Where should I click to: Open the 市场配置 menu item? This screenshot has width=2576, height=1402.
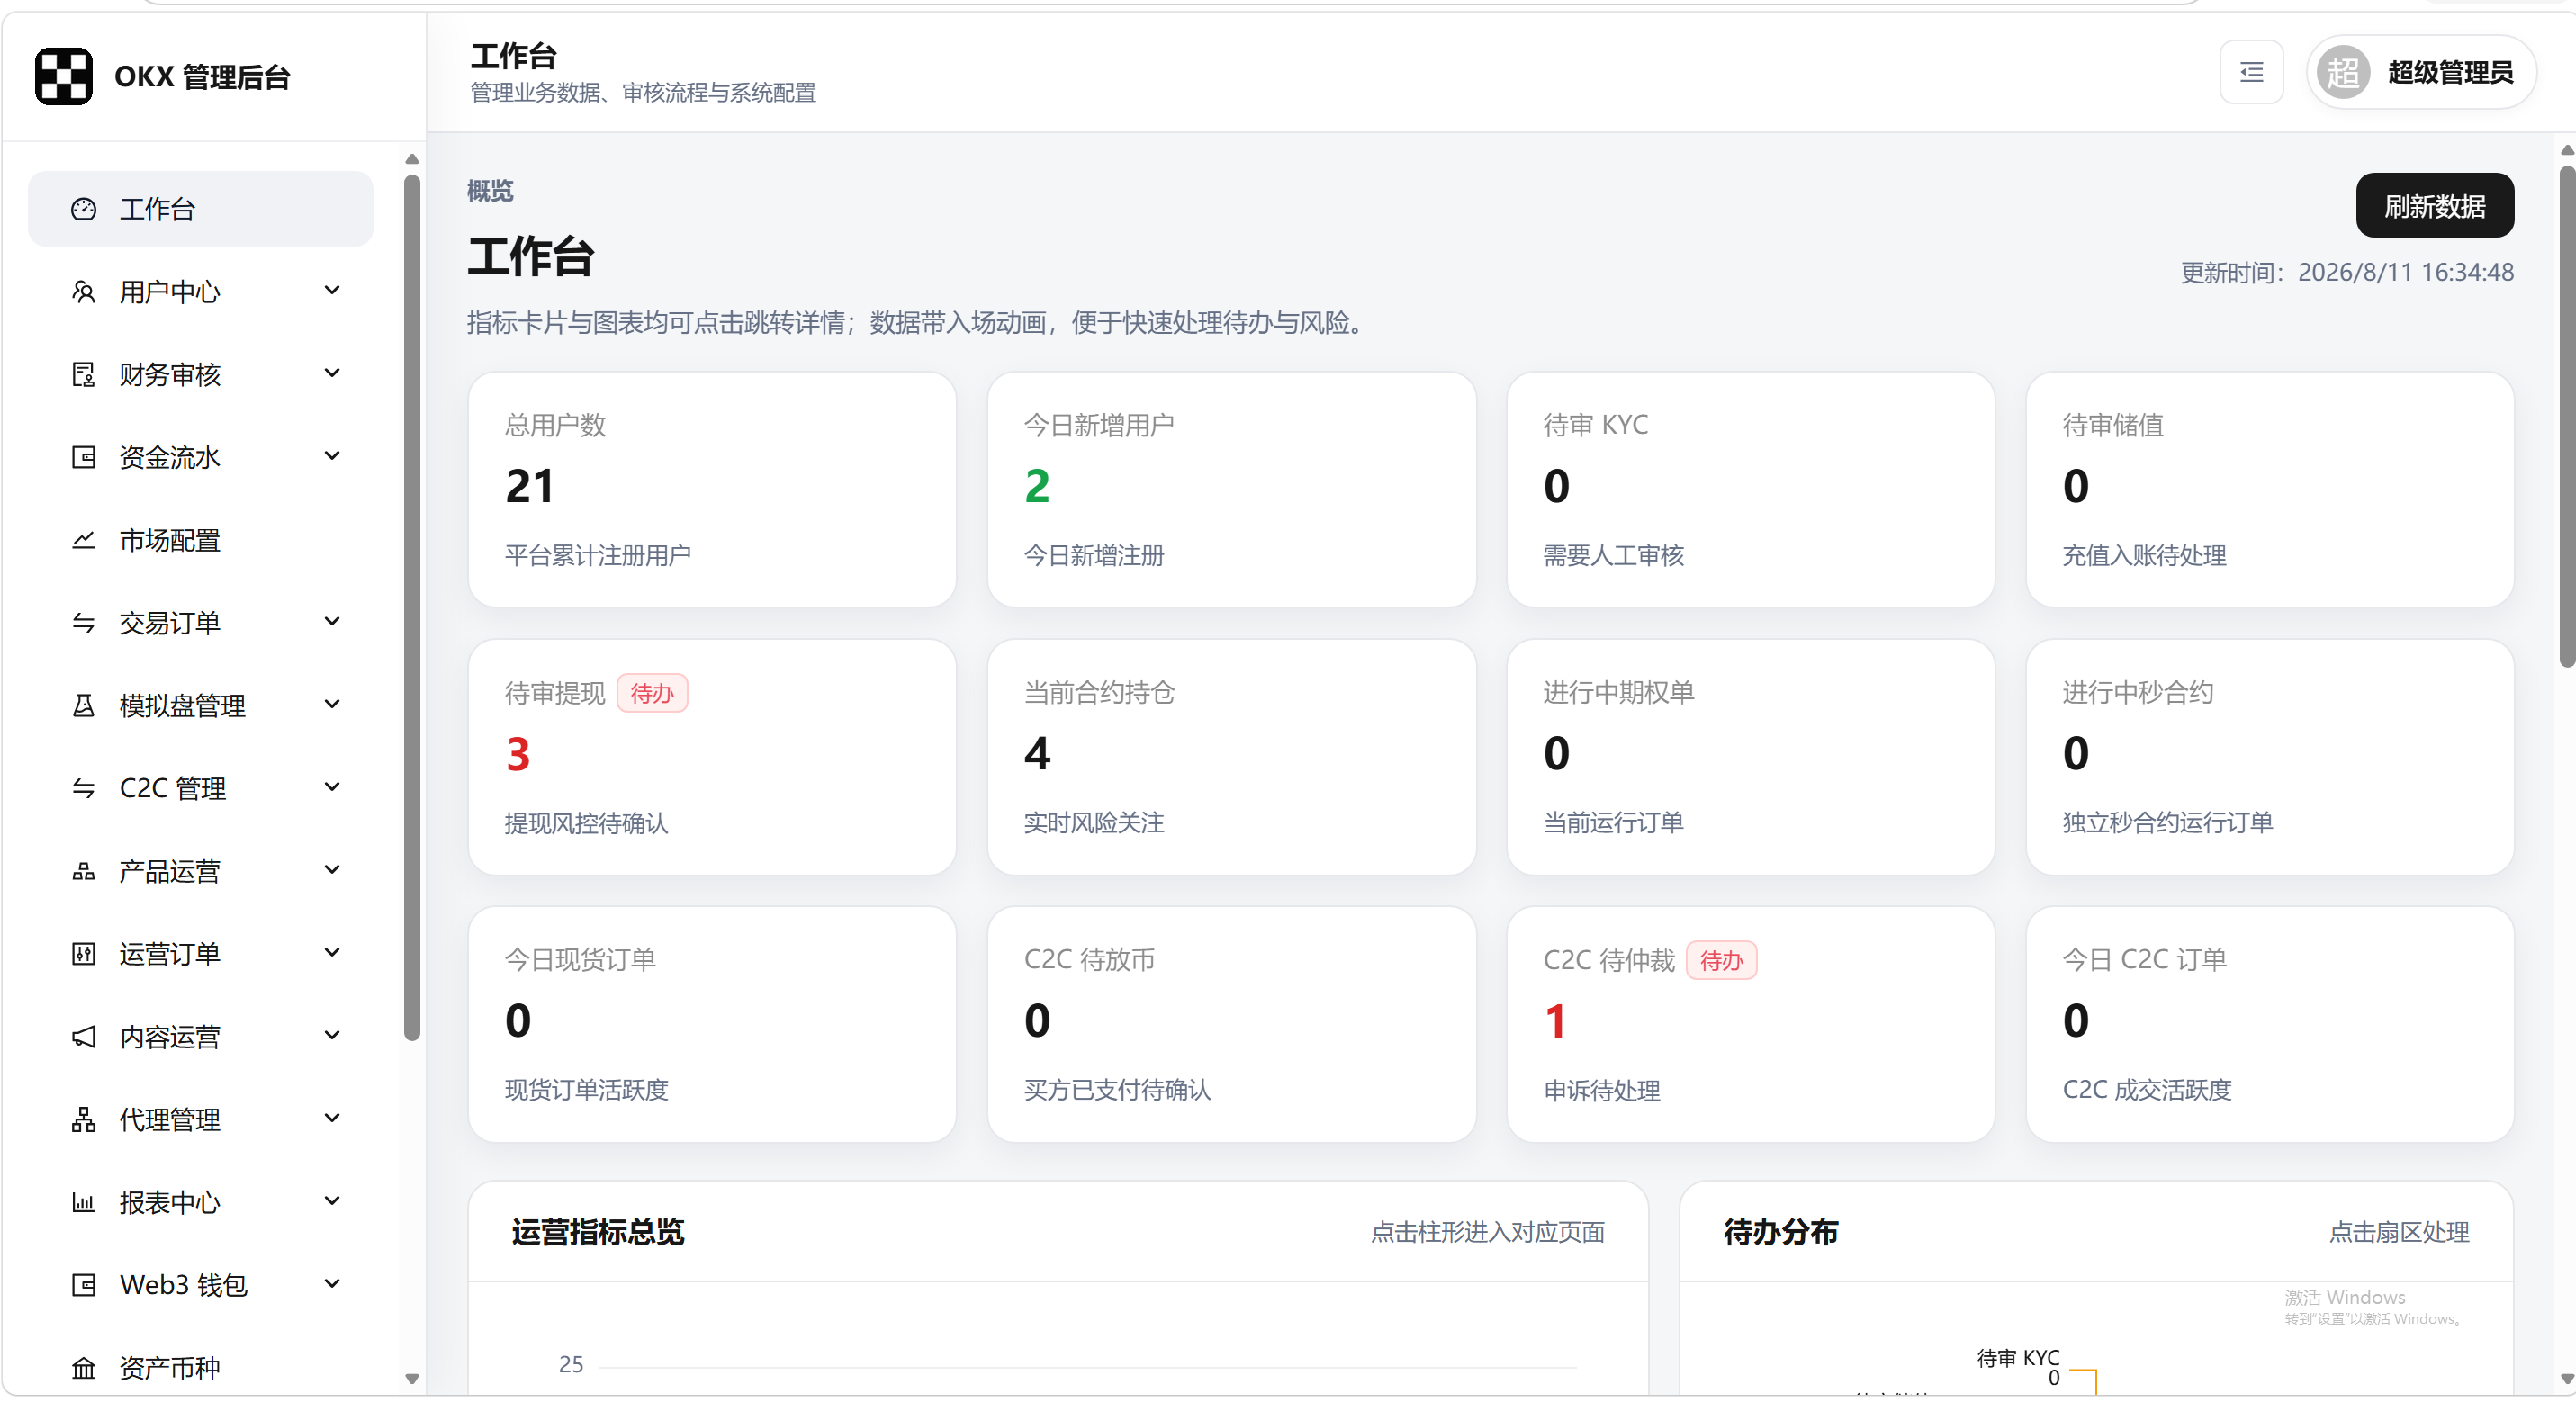tap(200, 540)
